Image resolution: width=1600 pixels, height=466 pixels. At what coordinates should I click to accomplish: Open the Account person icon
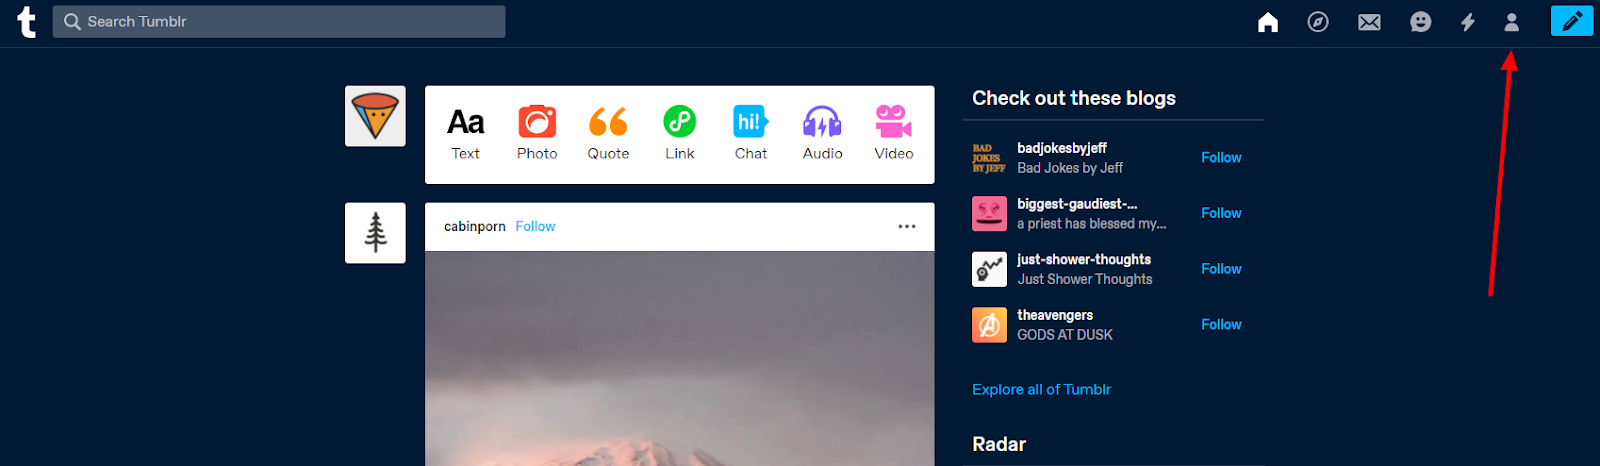pyautogui.click(x=1511, y=22)
